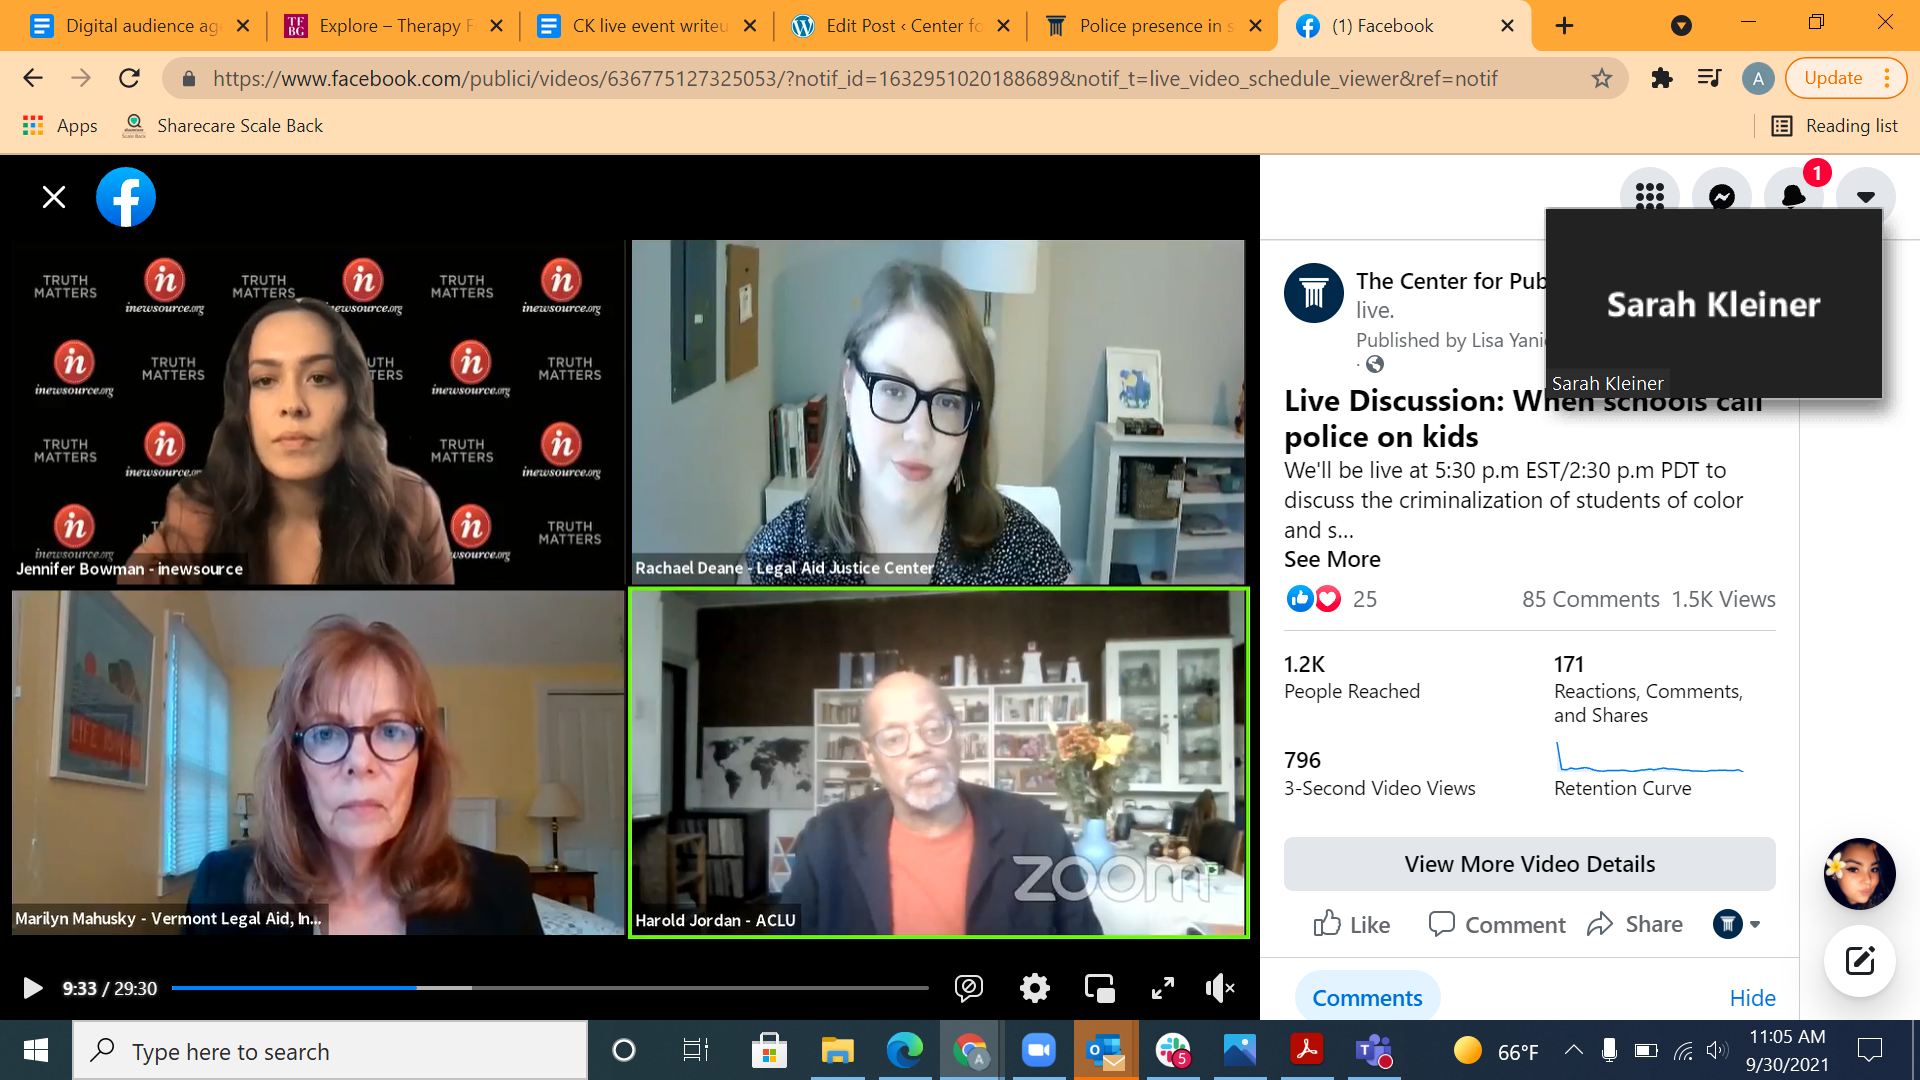This screenshot has width=1920, height=1080.
Task: Unmute the video volume
Action: tap(1220, 988)
